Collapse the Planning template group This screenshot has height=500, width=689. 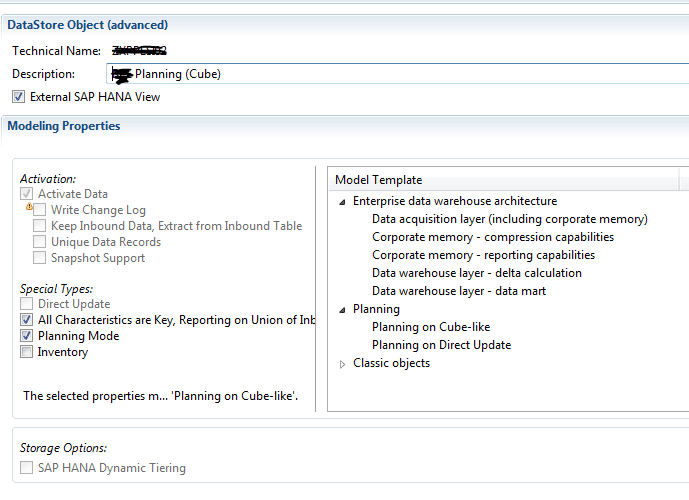342,309
